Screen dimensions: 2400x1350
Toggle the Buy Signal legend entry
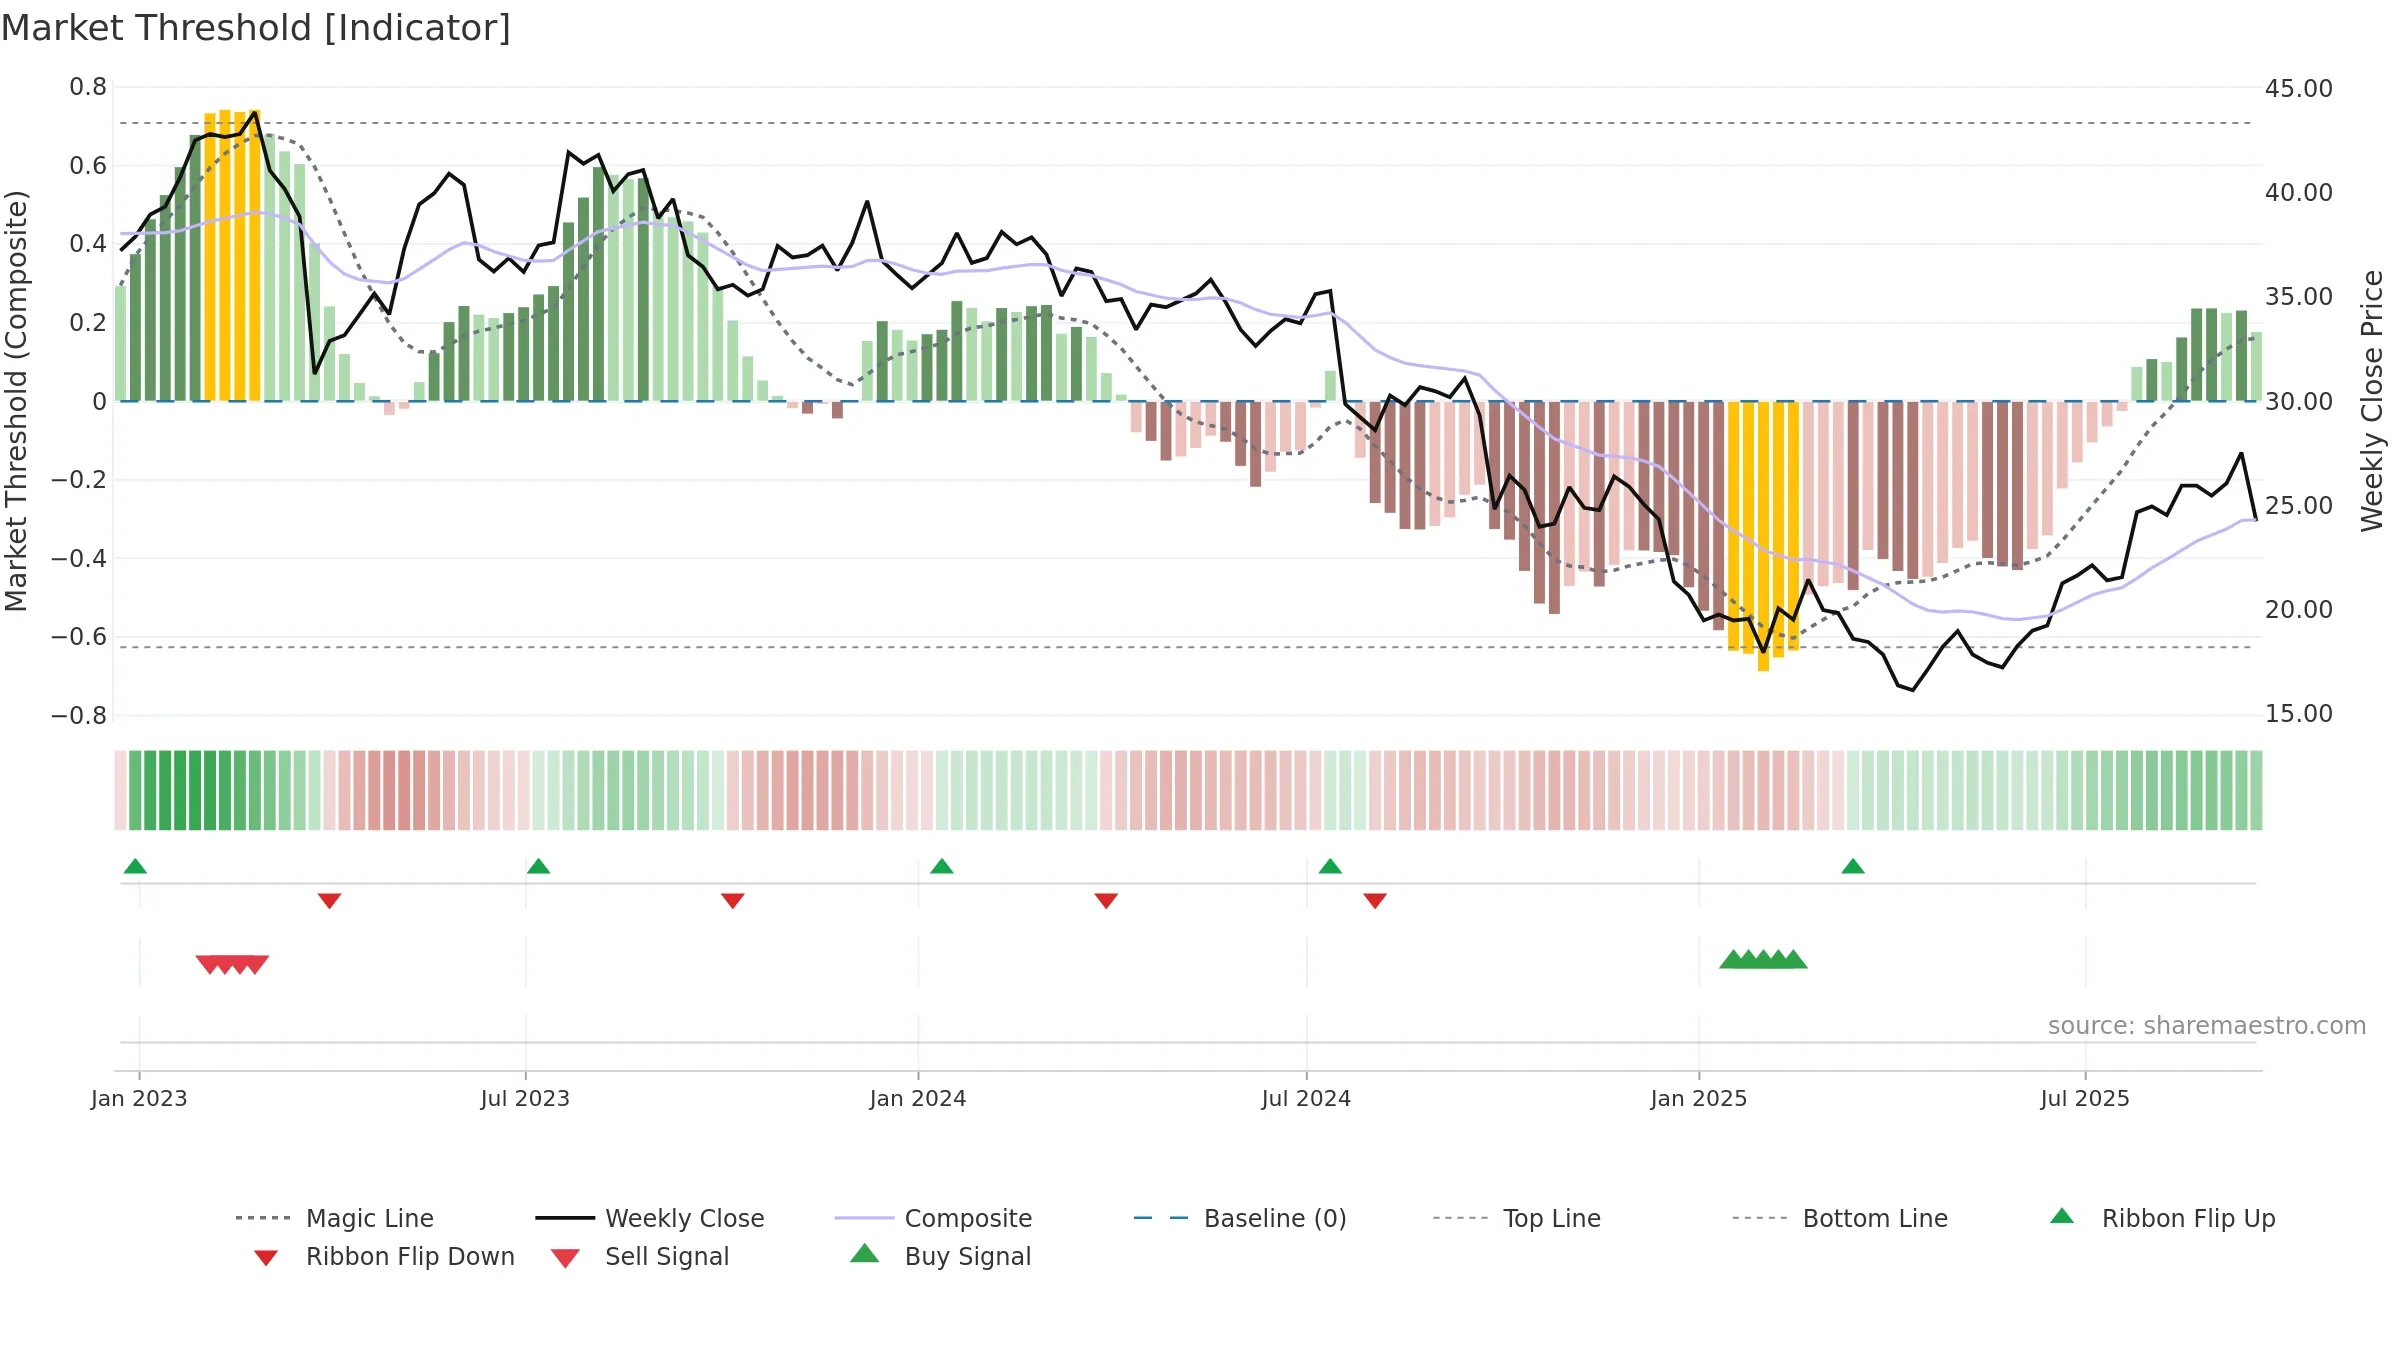[x=940, y=1256]
